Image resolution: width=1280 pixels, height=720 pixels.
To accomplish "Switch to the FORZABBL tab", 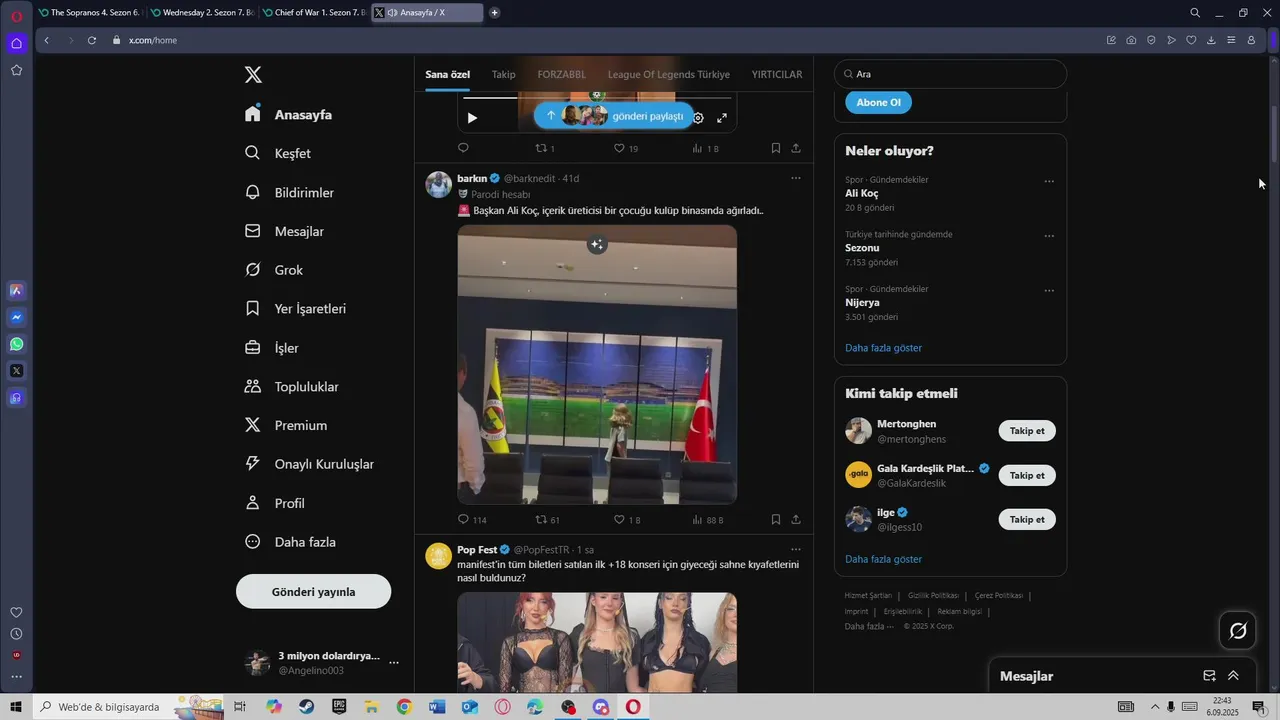I will (561, 74).
